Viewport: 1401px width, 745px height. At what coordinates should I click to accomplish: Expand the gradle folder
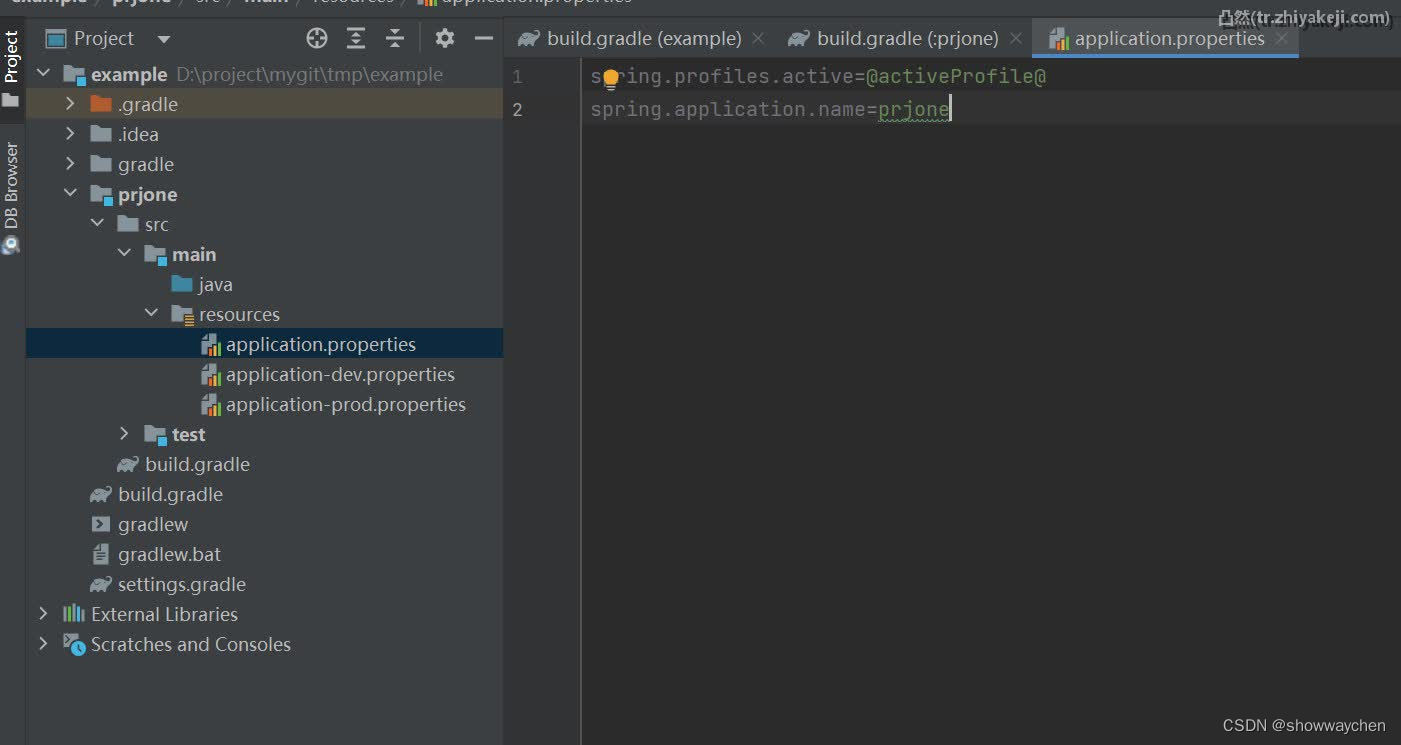tap(70, 164)
